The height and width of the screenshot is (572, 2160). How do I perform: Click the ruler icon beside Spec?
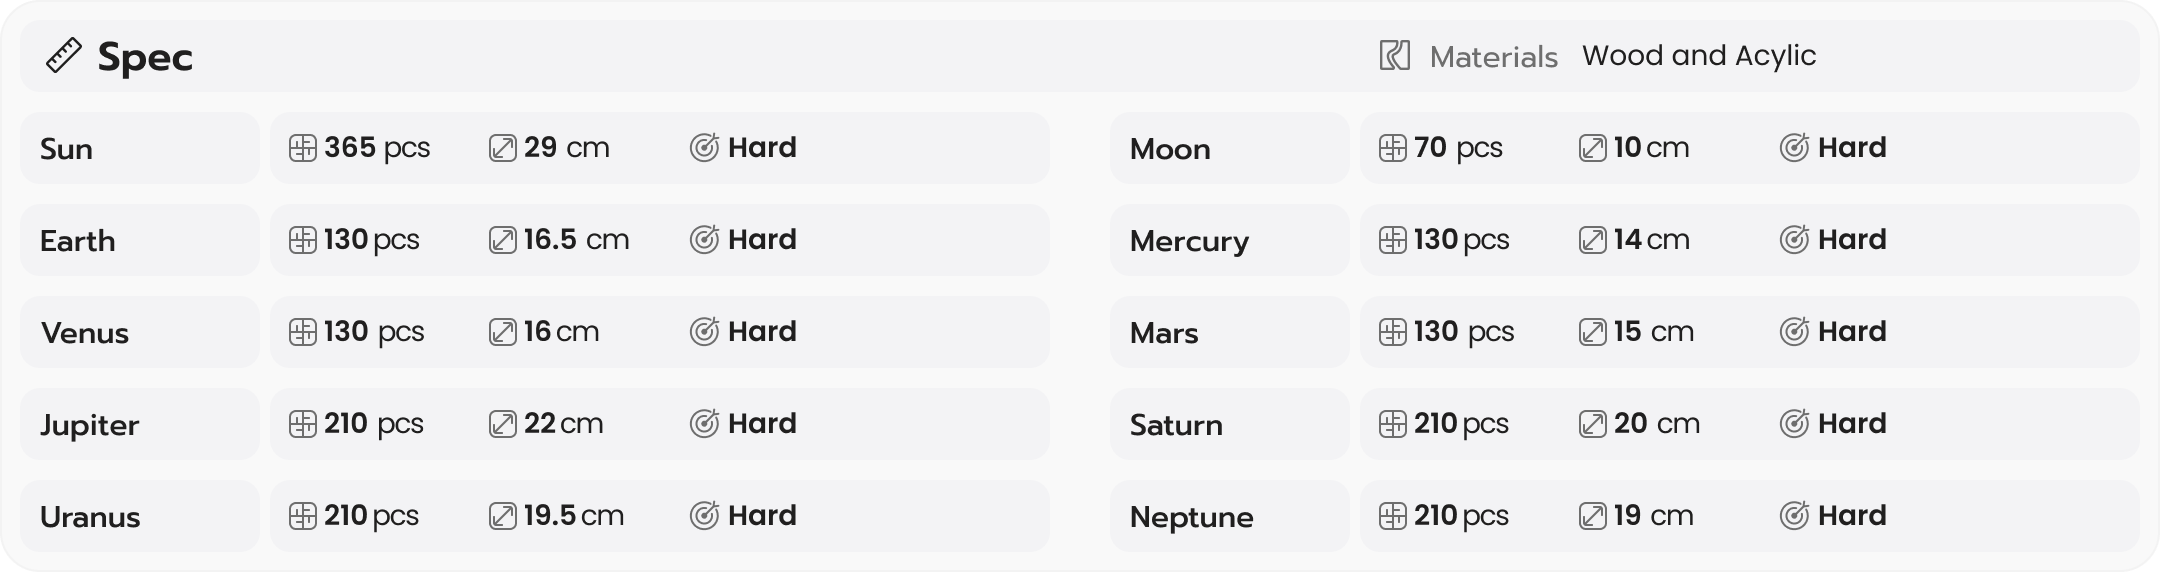63,56
